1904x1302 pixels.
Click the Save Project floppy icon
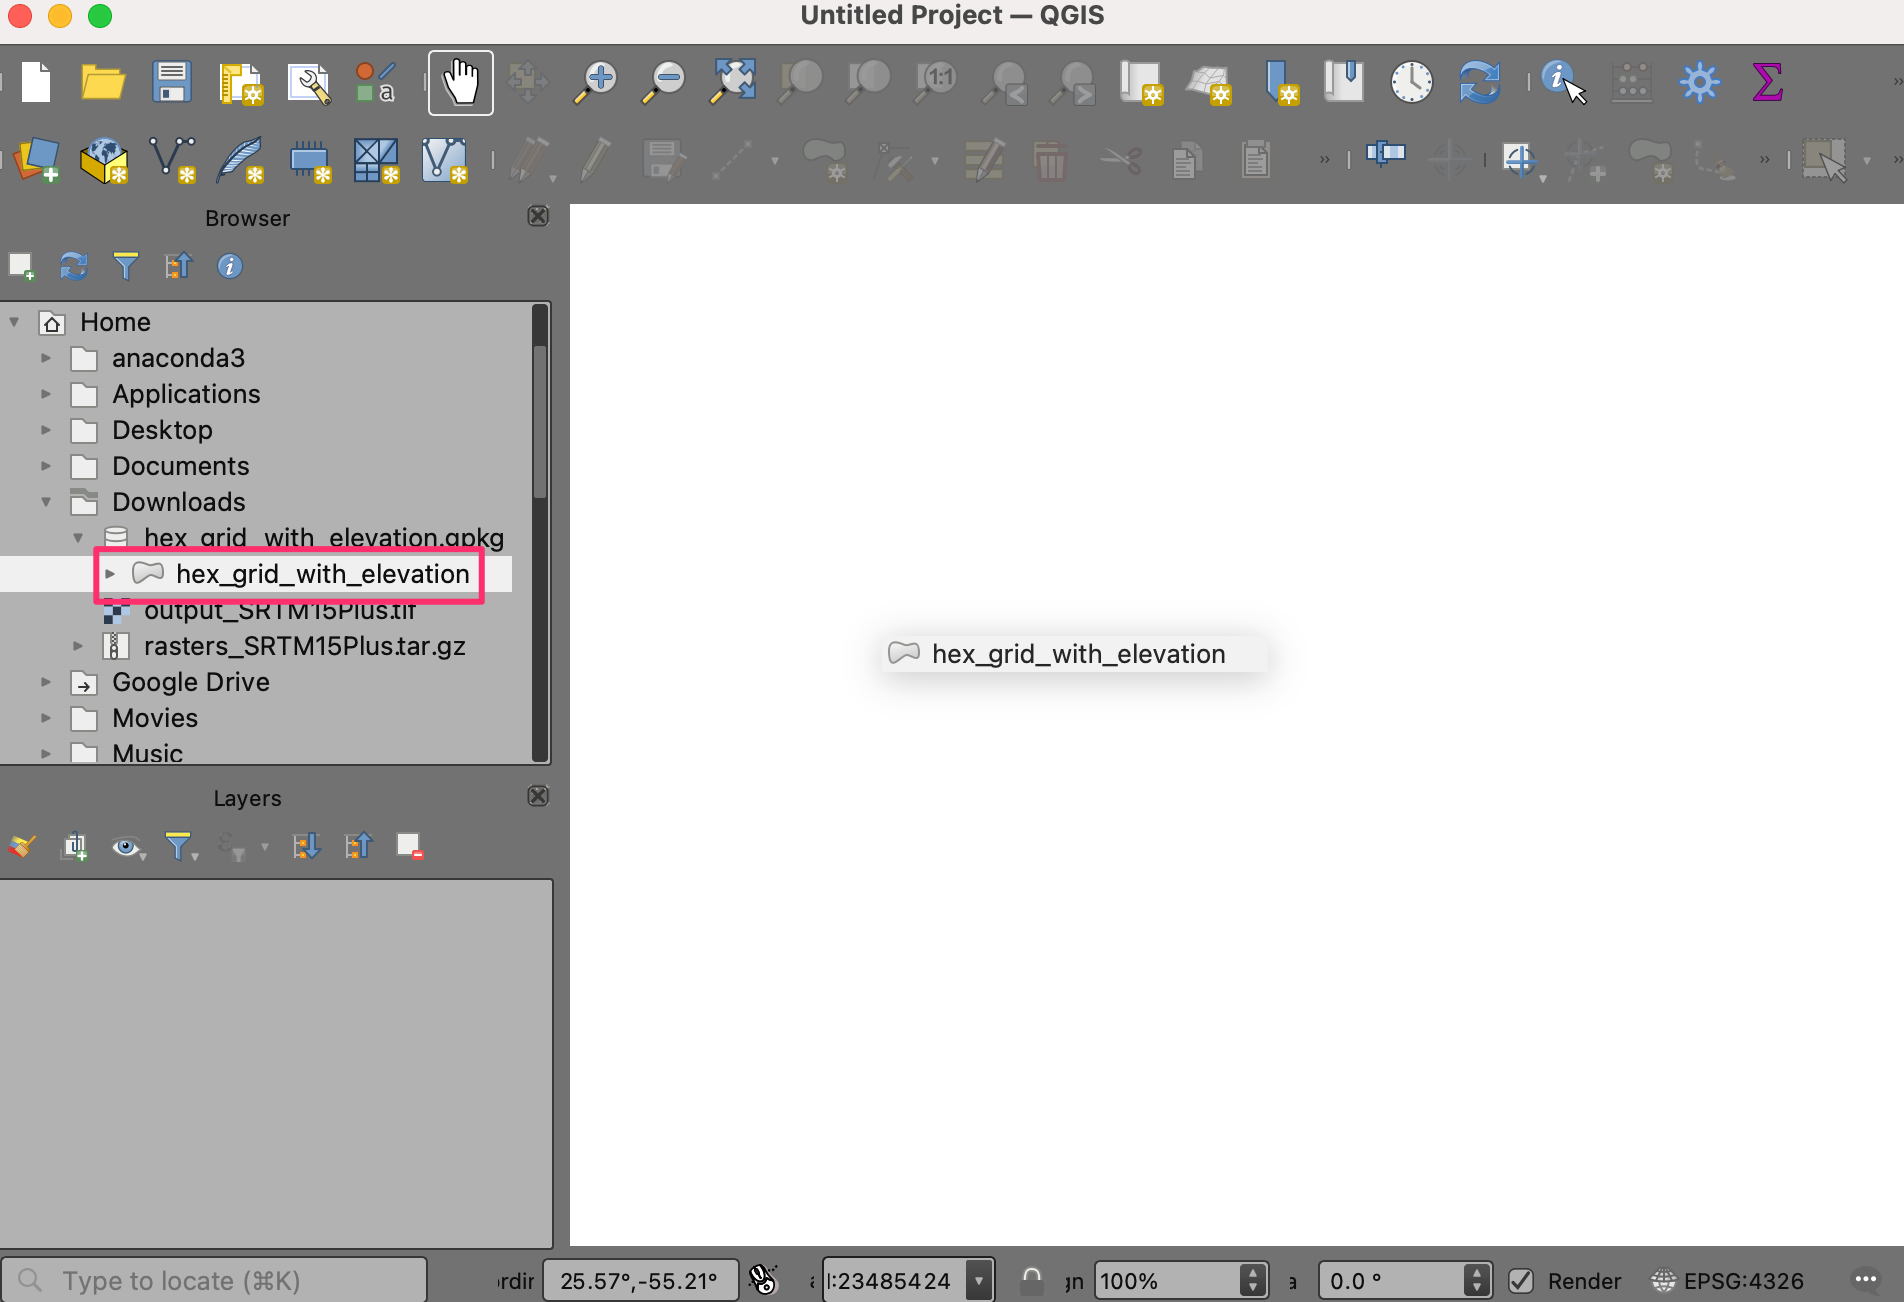coord(171,82)
